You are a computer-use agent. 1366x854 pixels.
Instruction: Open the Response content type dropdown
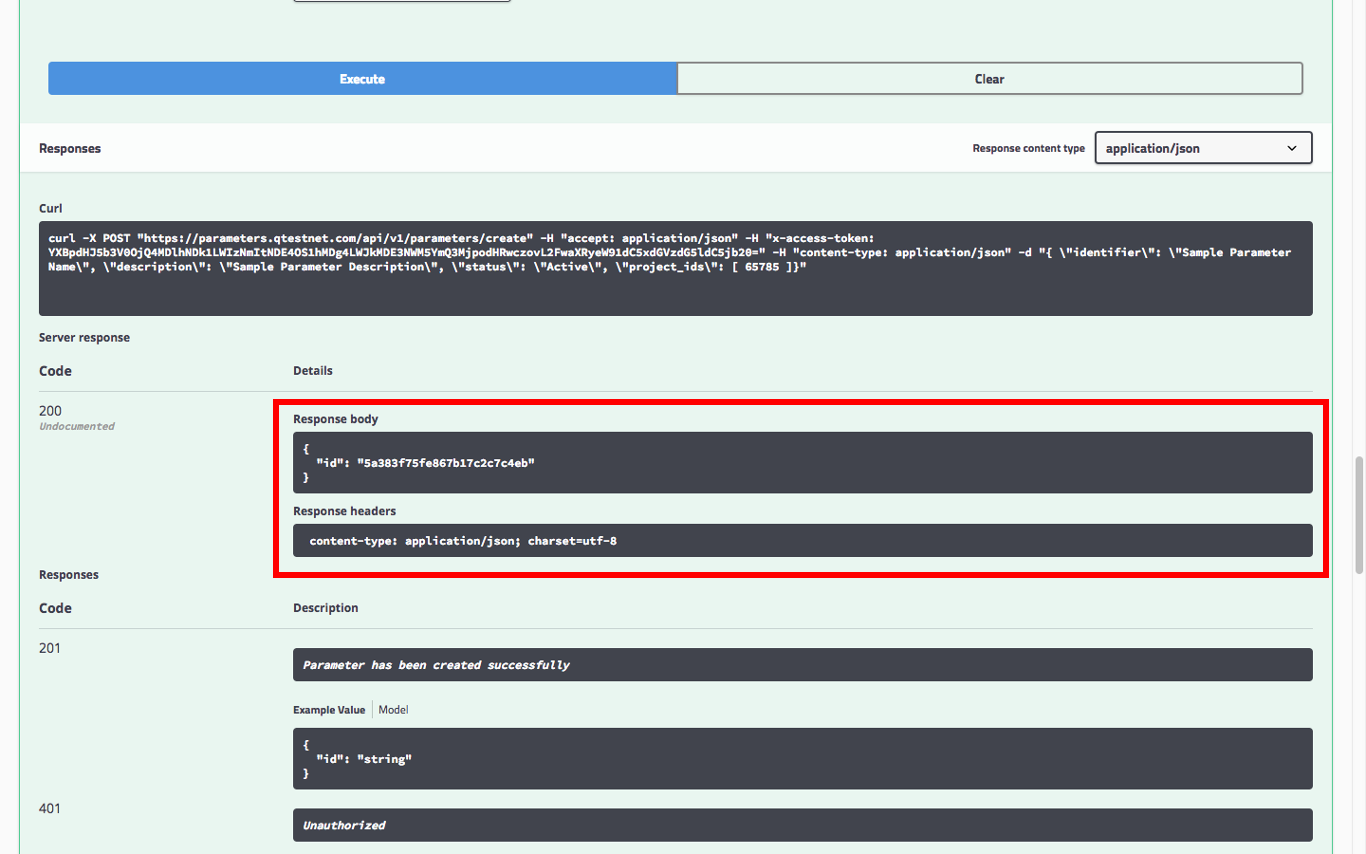(1202, 148)
